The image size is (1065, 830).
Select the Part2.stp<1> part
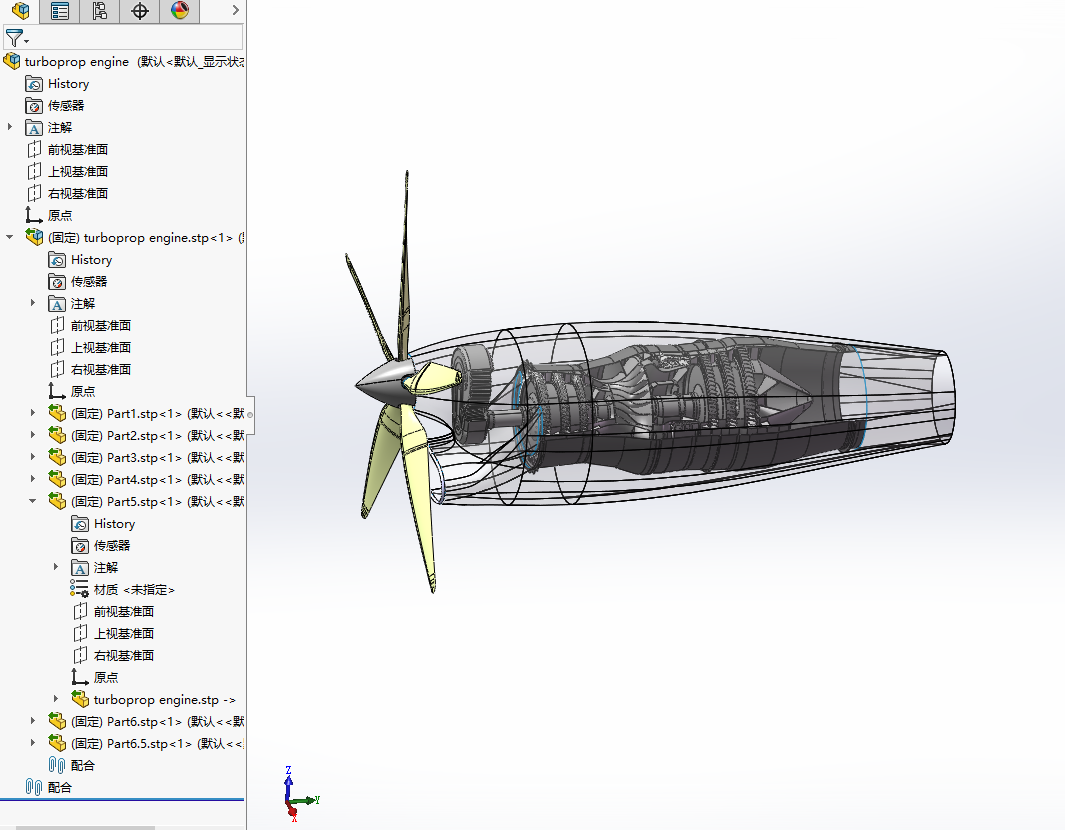pyautogui.click(x=146, y=435)
